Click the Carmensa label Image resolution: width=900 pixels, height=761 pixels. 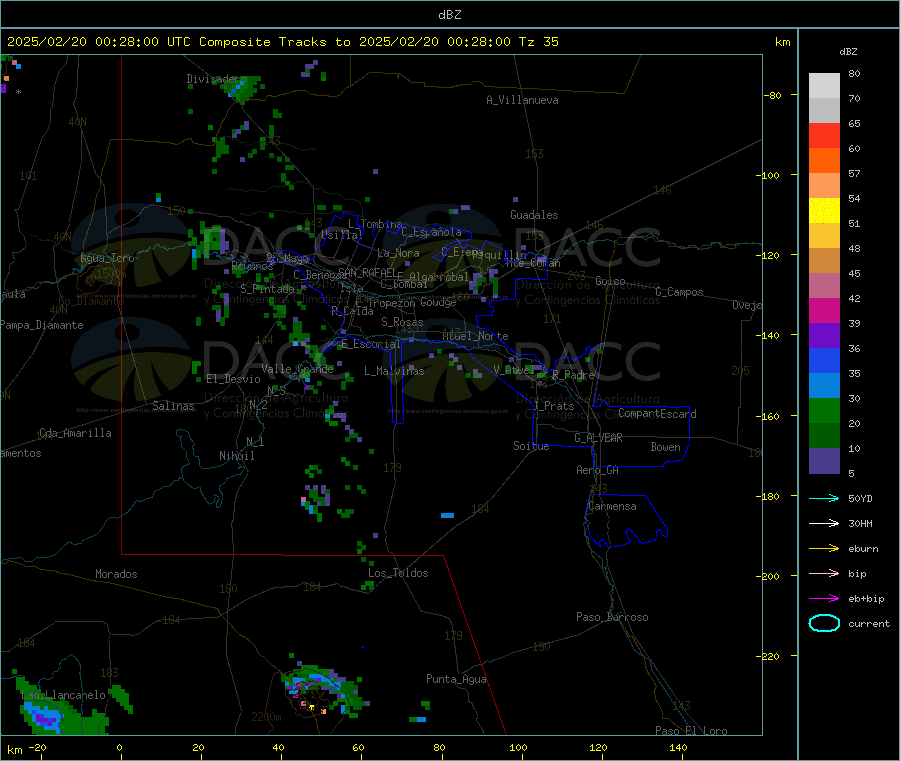612,506
